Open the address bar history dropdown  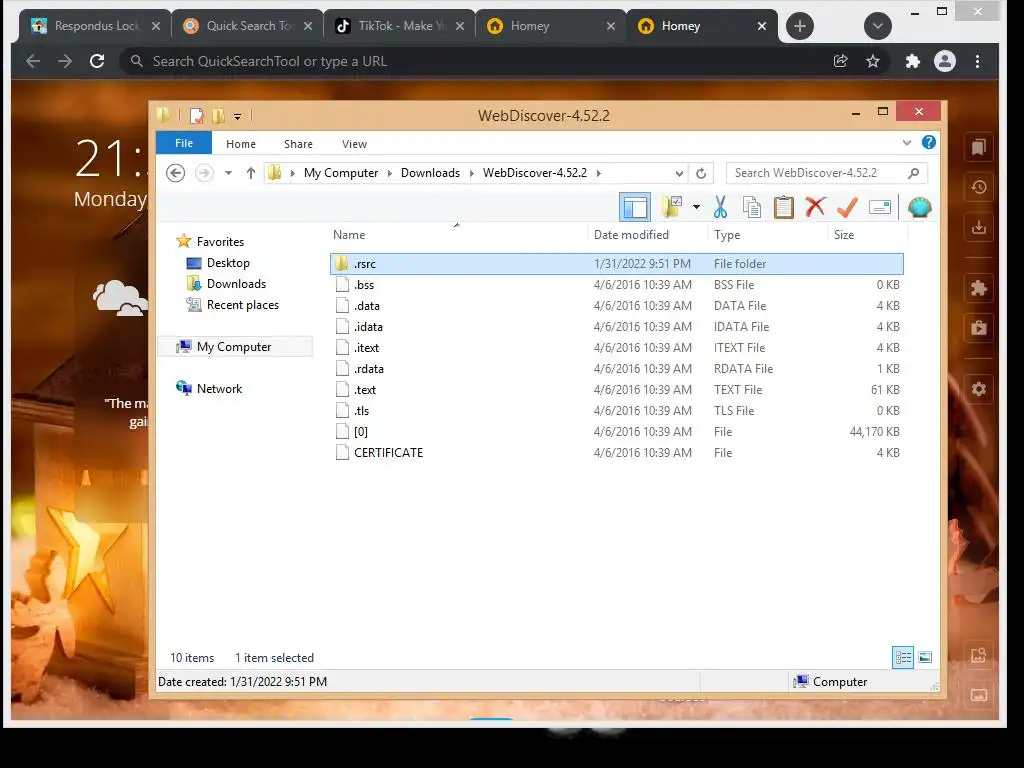[x=679, y=173]
